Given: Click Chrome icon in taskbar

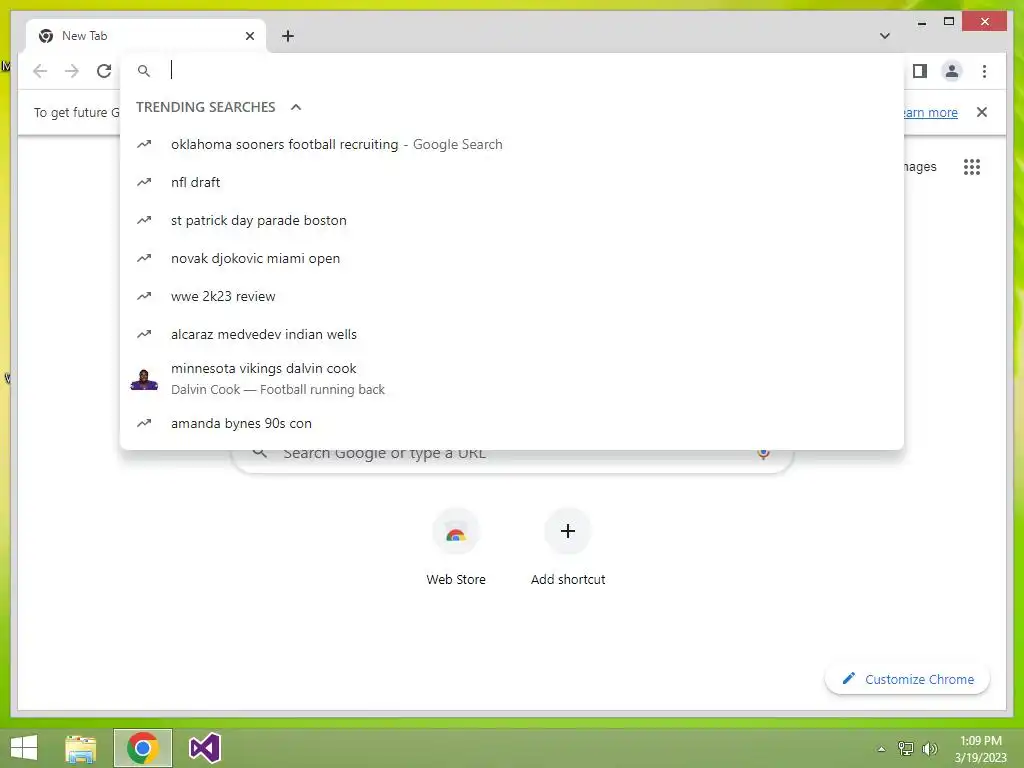Looking at the screenshot, I should pyautogui.click(x=143, y=748).
